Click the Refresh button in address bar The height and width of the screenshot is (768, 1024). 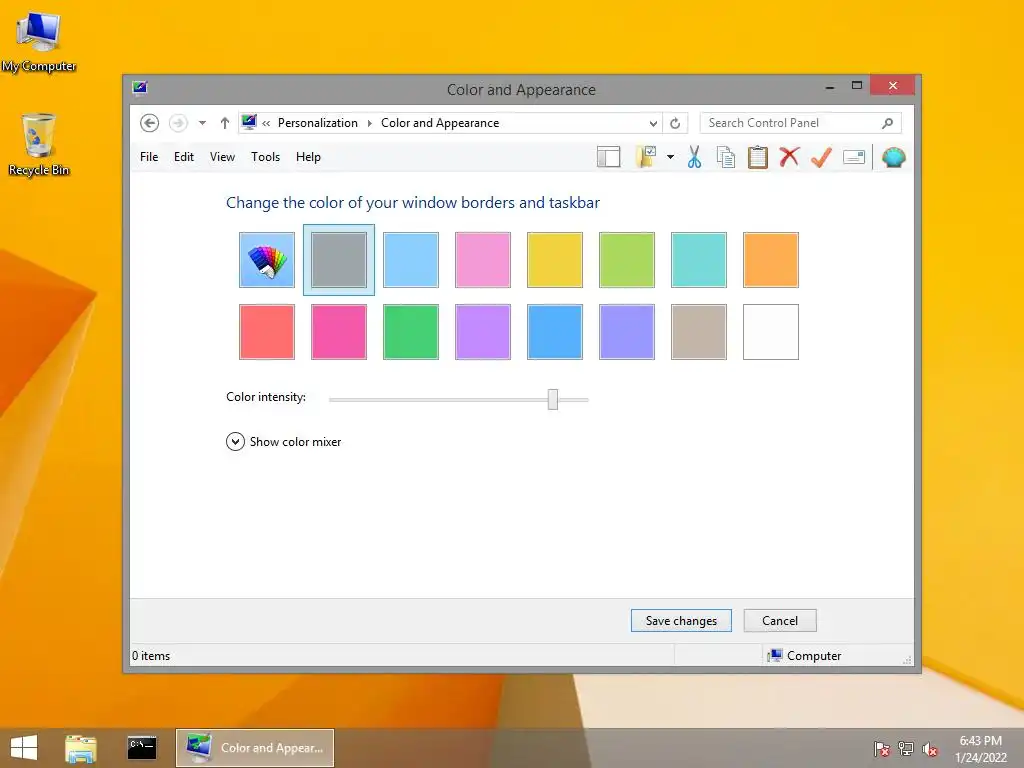[675, 123]
